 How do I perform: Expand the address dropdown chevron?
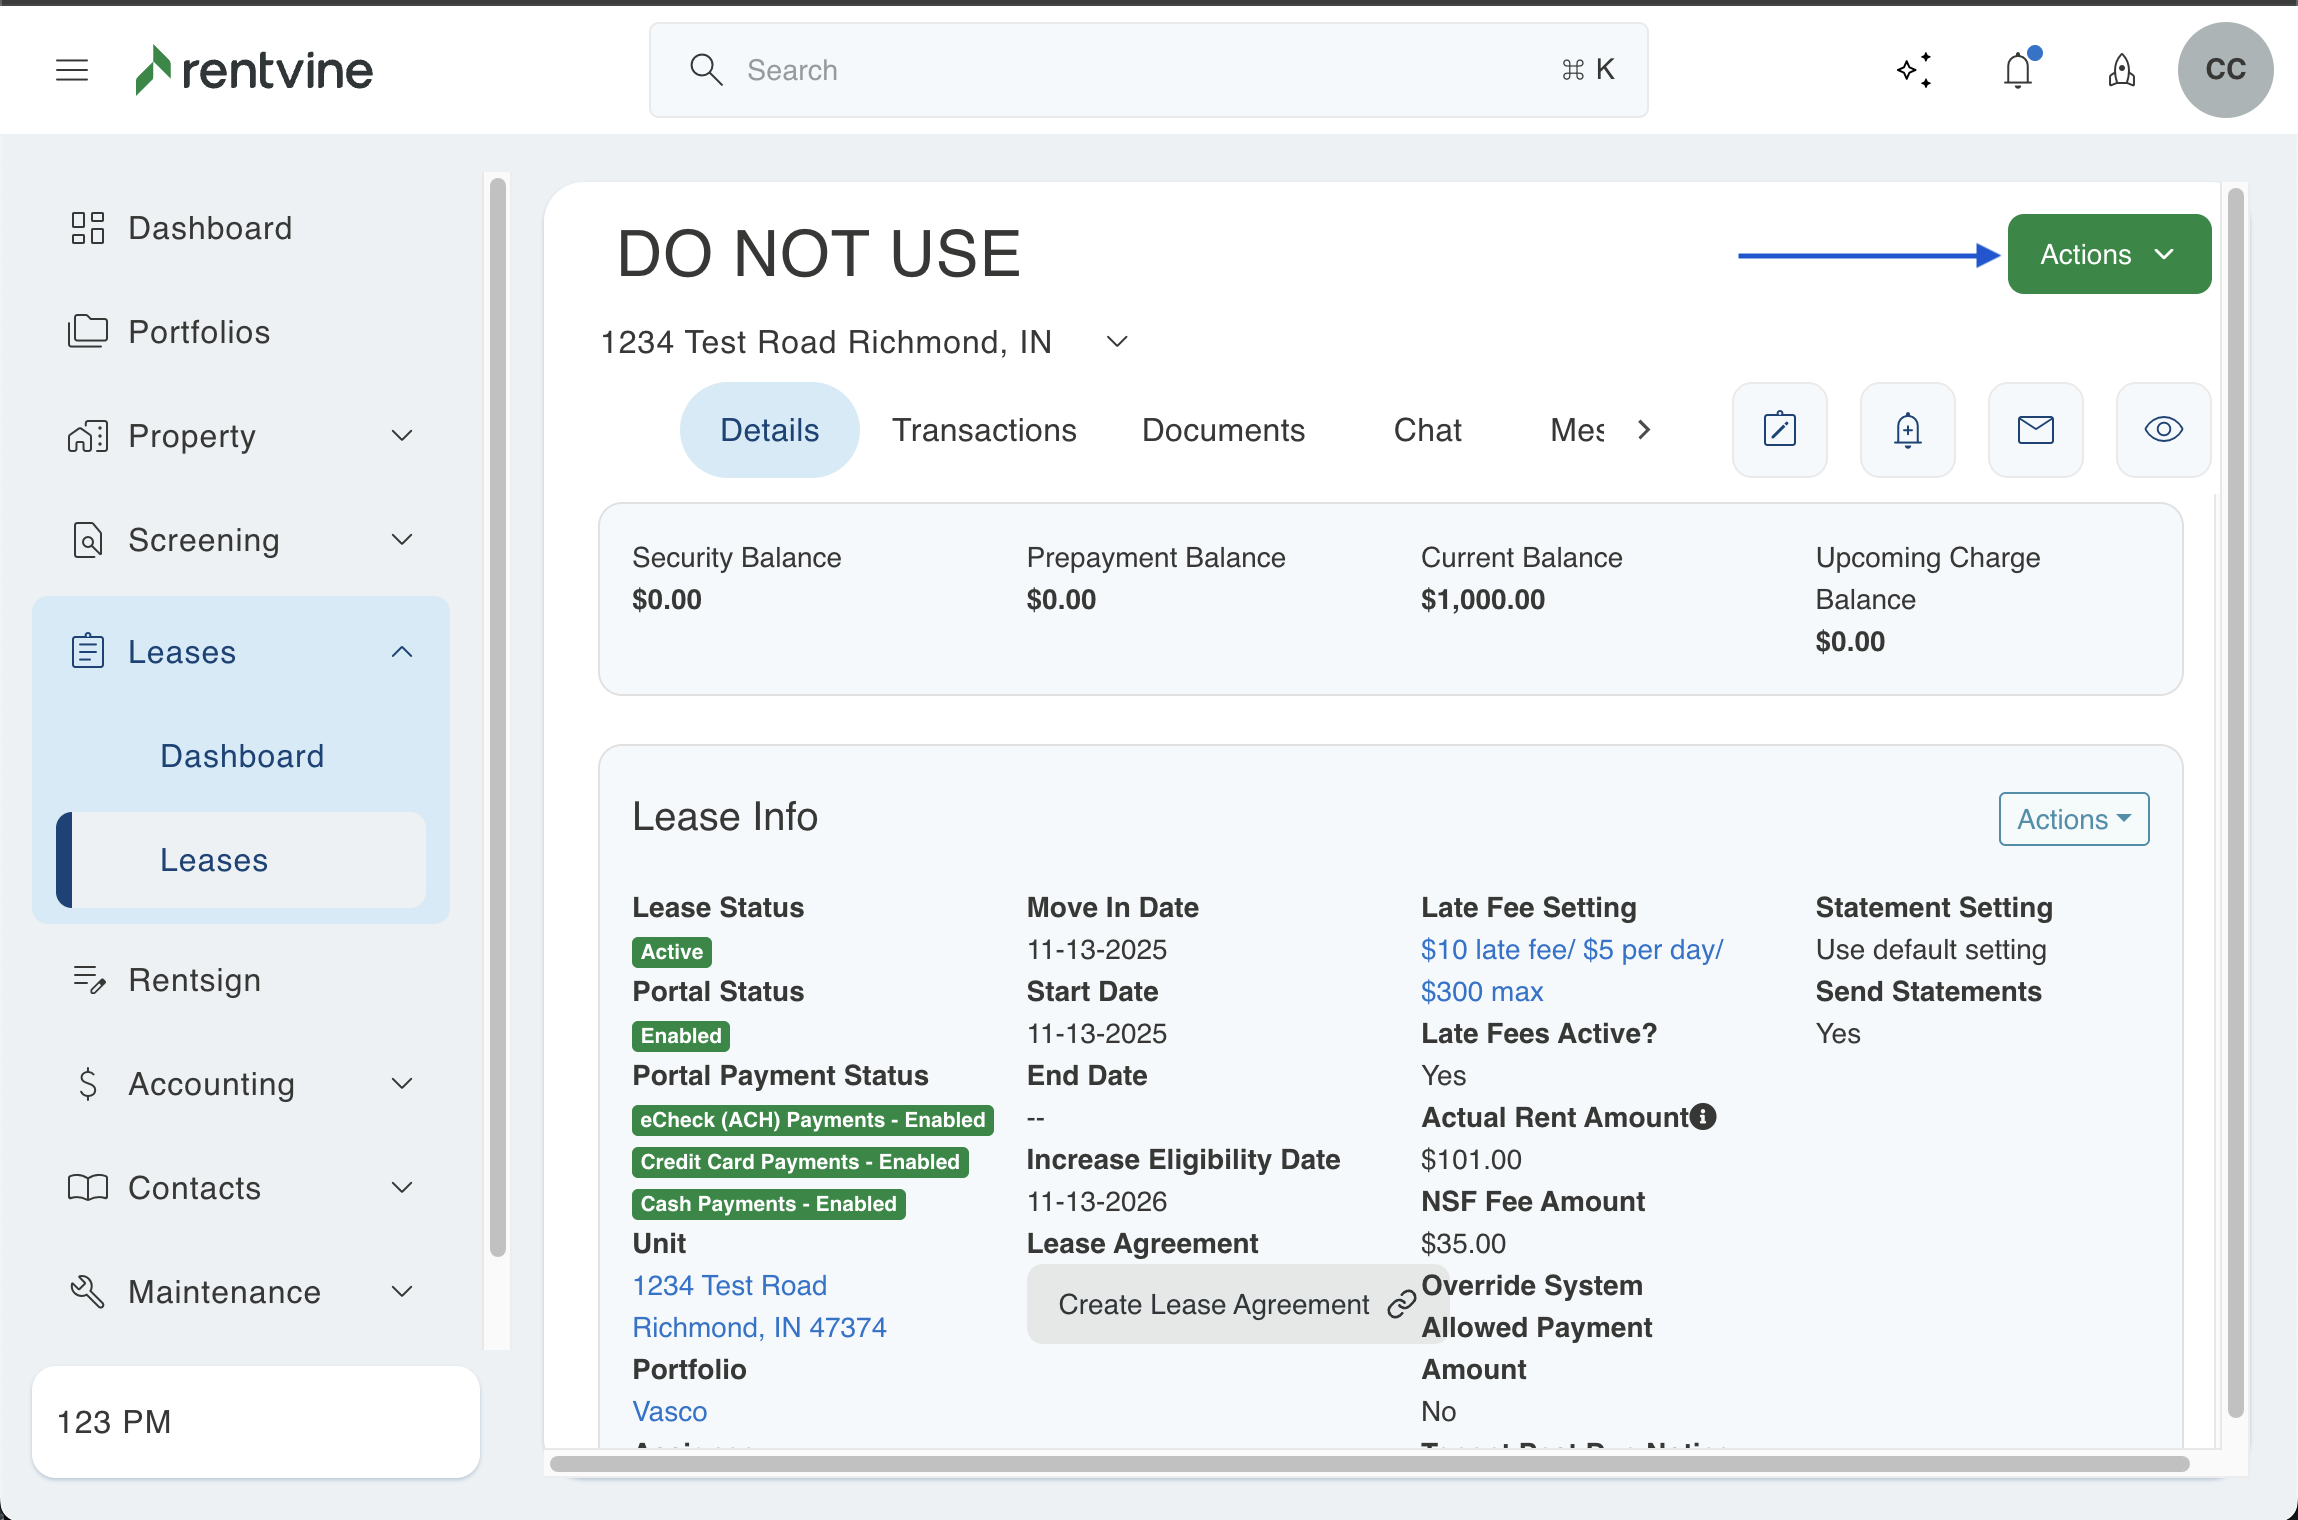[x=1117, y=342]
